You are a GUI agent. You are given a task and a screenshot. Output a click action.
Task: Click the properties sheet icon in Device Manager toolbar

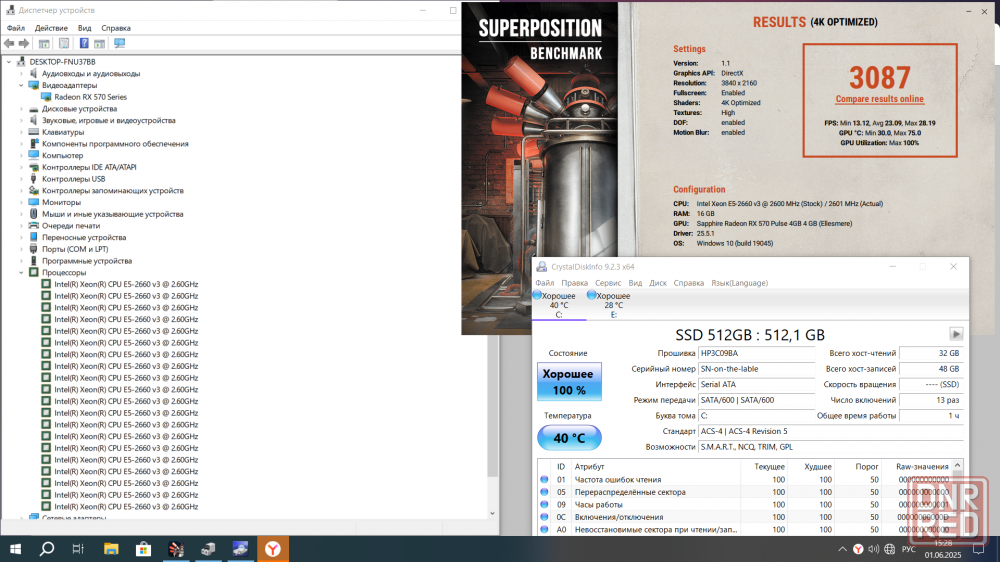64,43
